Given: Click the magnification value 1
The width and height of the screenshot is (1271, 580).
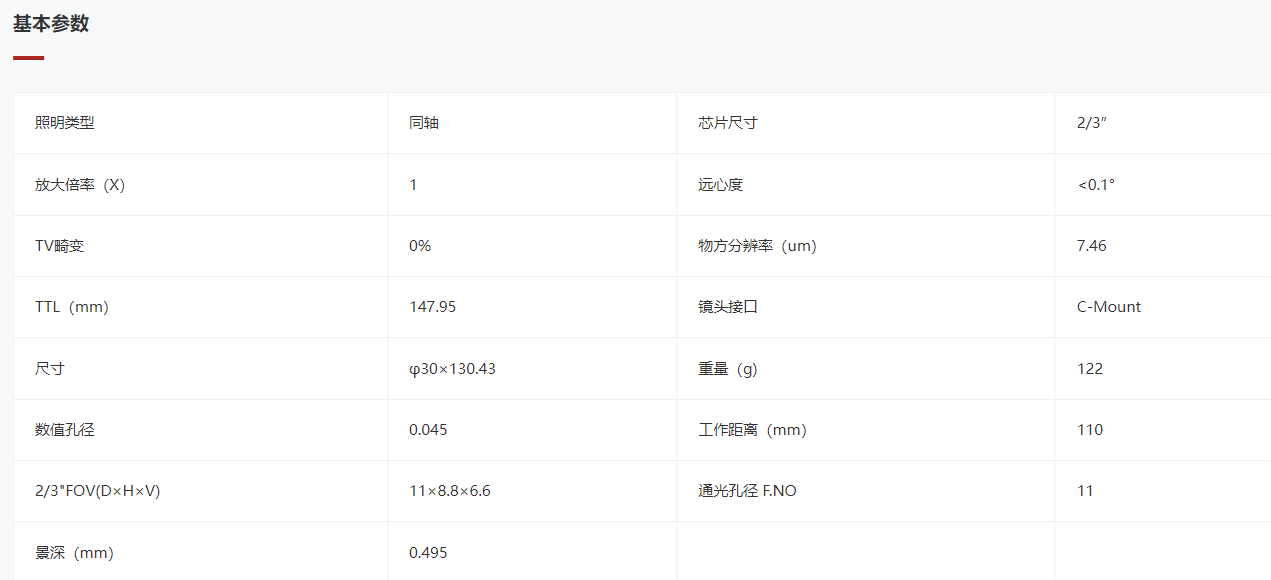Looking at the screenshot, I should point(413,185).
